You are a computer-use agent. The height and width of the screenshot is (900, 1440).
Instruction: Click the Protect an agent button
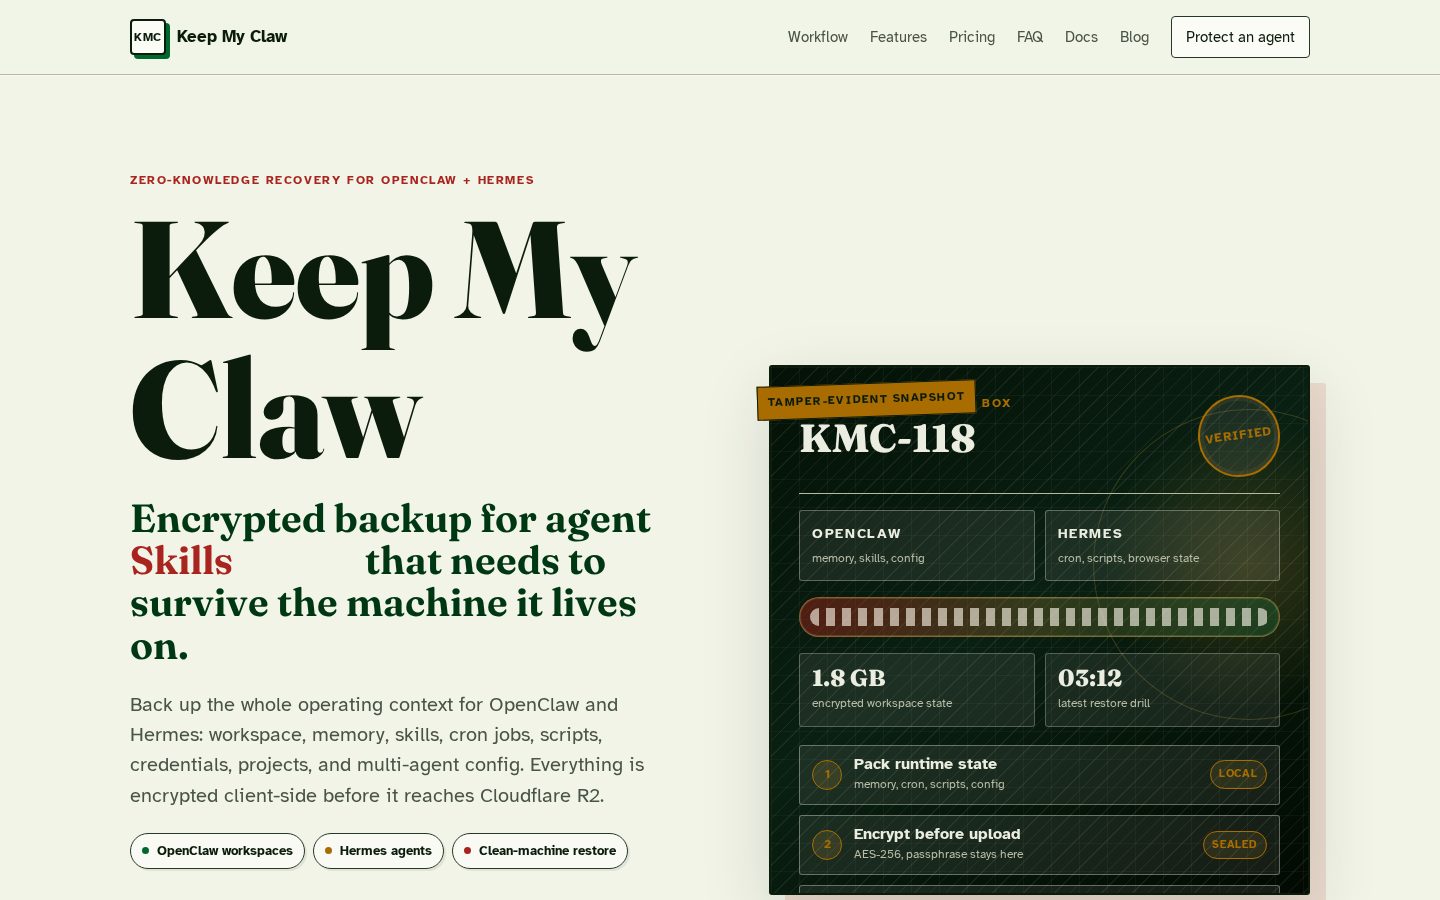[x=1240, y=37]
